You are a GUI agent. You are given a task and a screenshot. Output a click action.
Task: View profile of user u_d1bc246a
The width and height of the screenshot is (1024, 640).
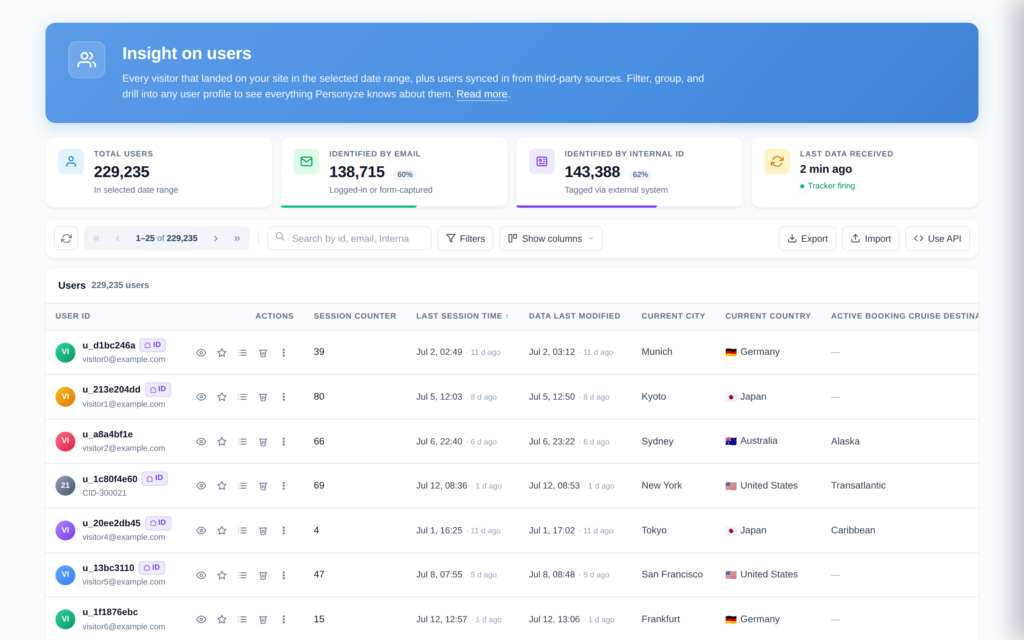tap(201, 353)
